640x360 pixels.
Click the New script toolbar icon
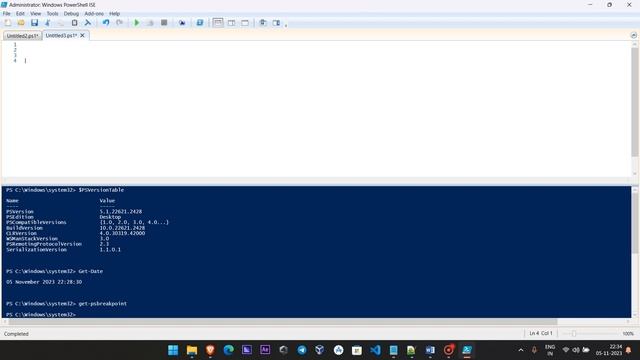pyautogui.click(x=8, y=23)
